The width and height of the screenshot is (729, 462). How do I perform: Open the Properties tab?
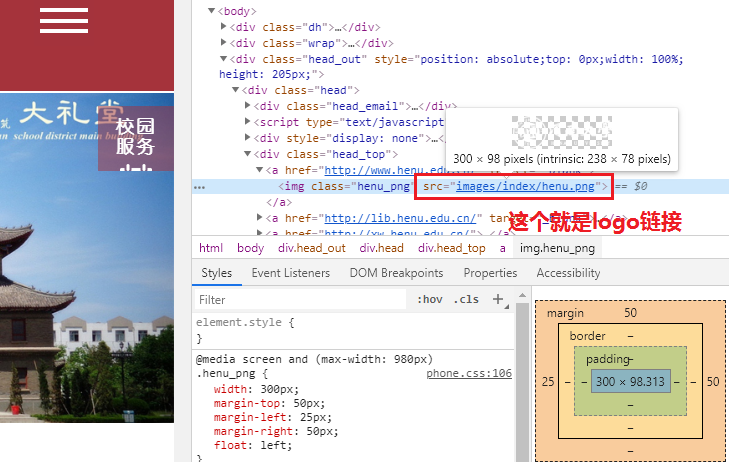(490, 273)
